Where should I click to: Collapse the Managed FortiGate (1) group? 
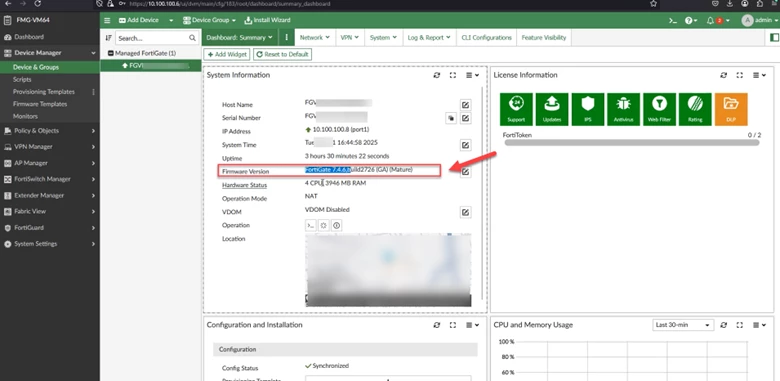110,53
